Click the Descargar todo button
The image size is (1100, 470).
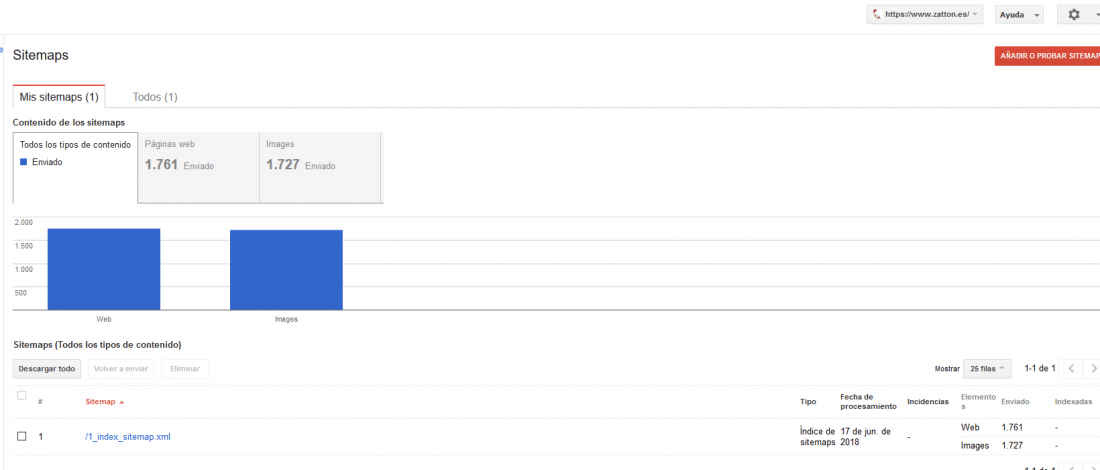pos(47,368)
